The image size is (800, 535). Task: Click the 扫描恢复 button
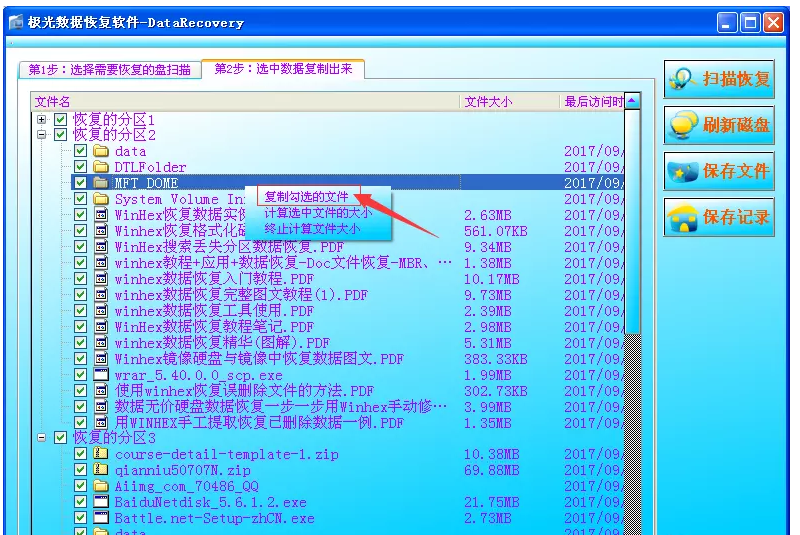point(719,79)
